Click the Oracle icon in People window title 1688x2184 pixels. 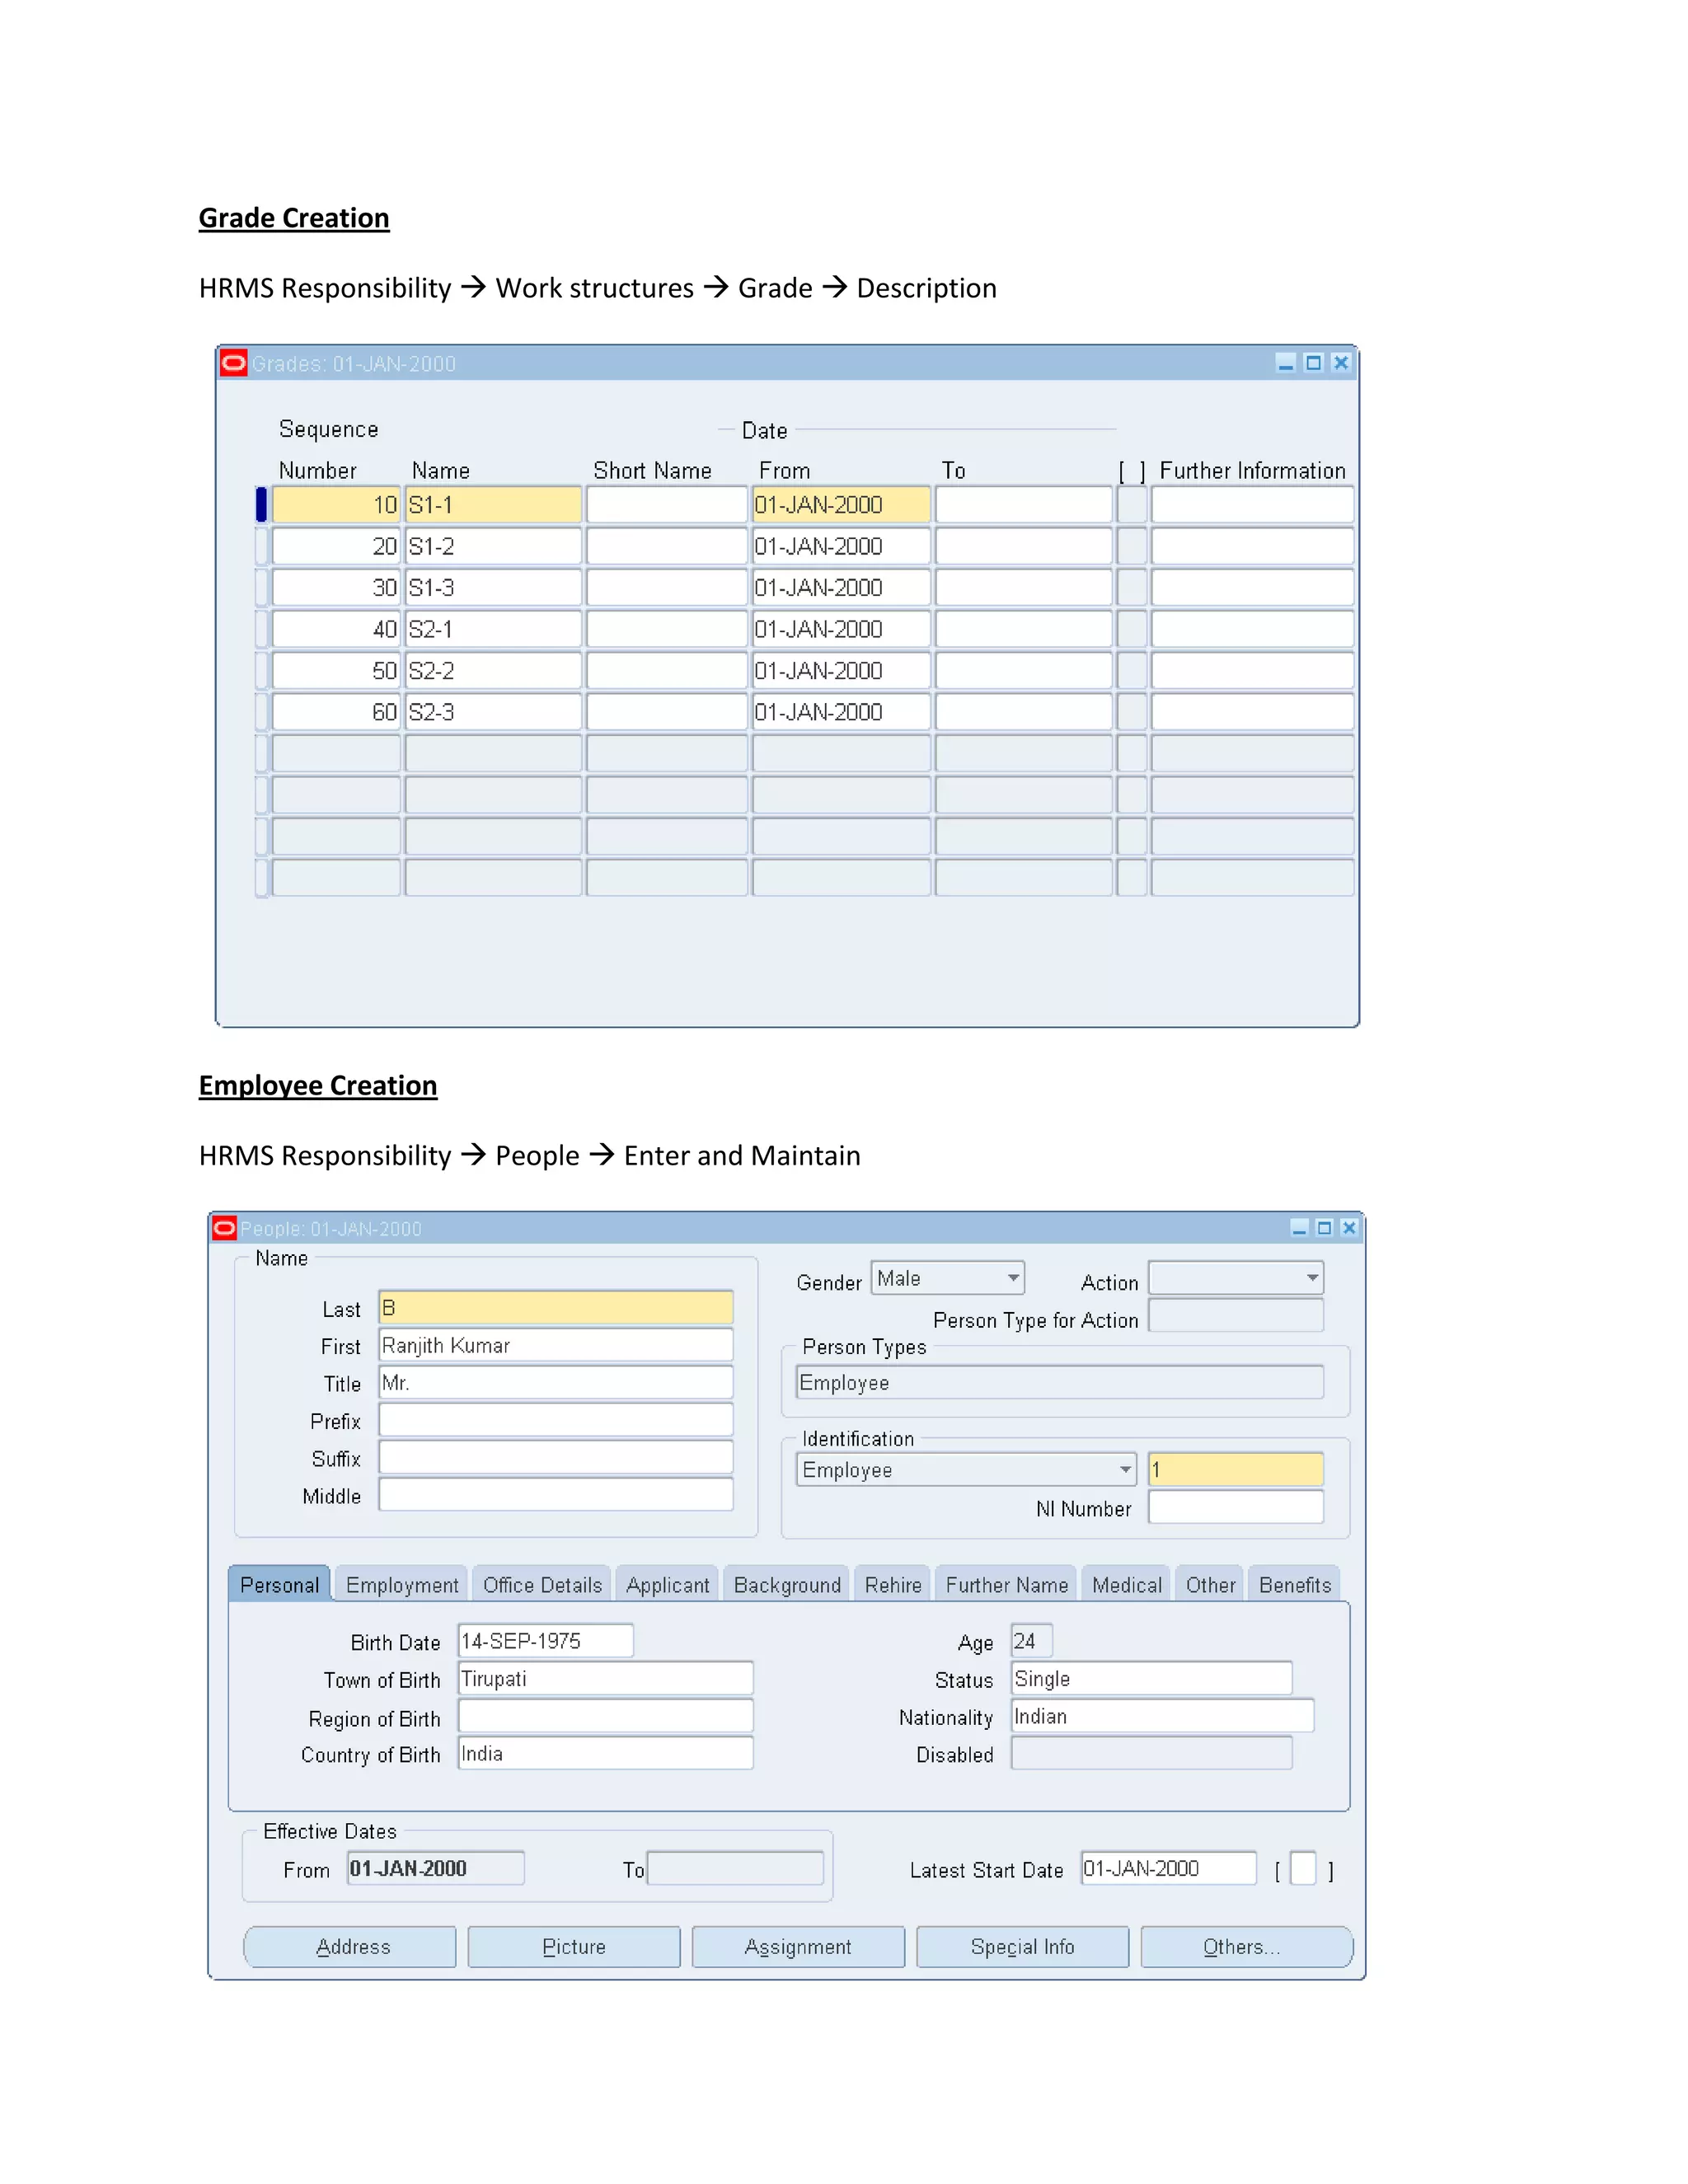point(225,1227)
